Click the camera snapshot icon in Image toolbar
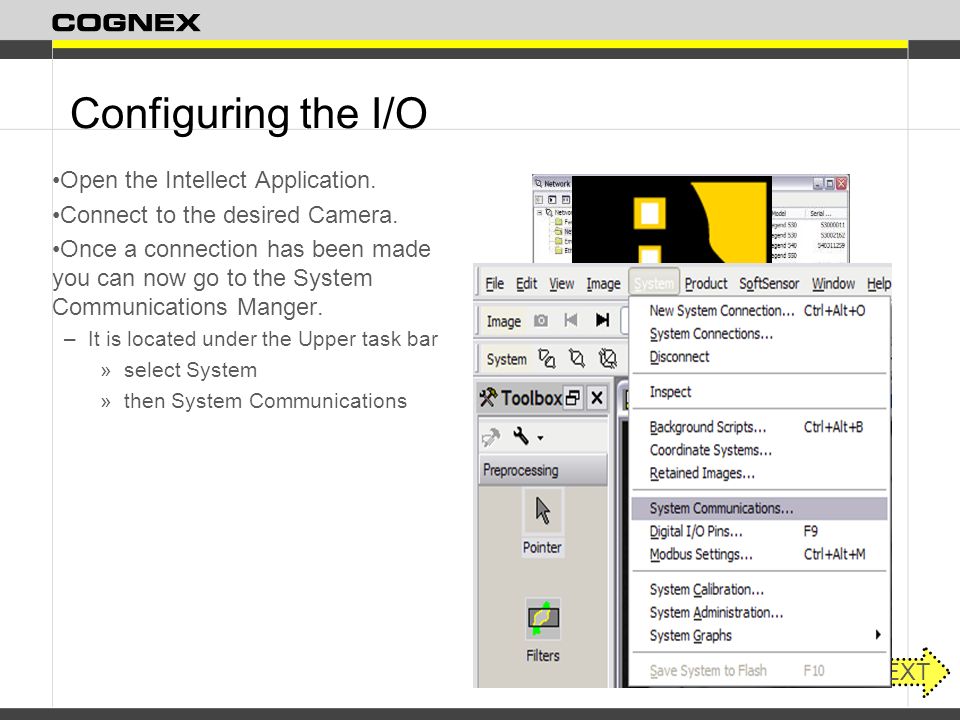Viewport: 960px width, 720px height. [541, 321]
